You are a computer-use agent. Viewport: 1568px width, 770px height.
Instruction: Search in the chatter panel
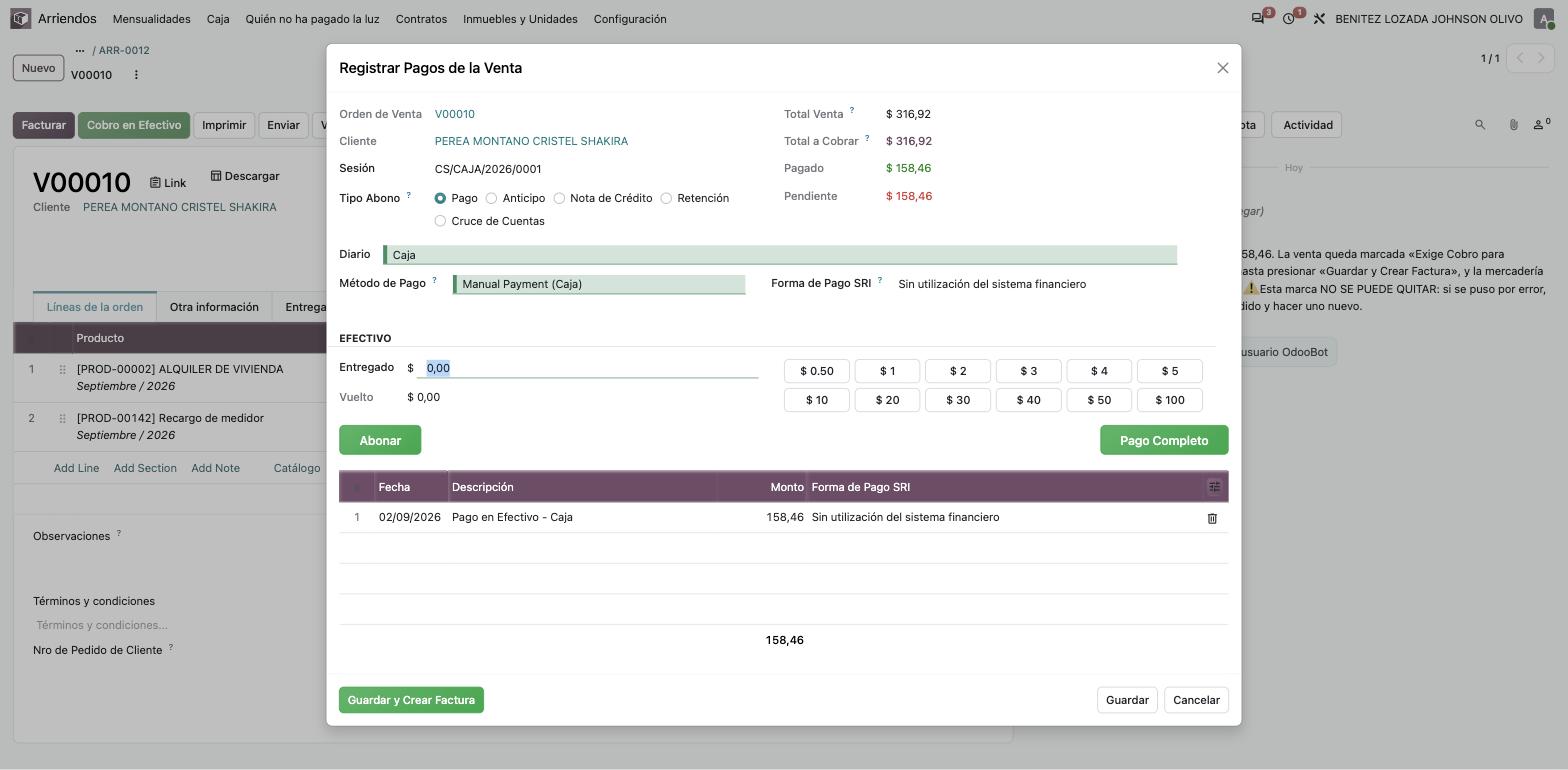tap(1480, 125)
